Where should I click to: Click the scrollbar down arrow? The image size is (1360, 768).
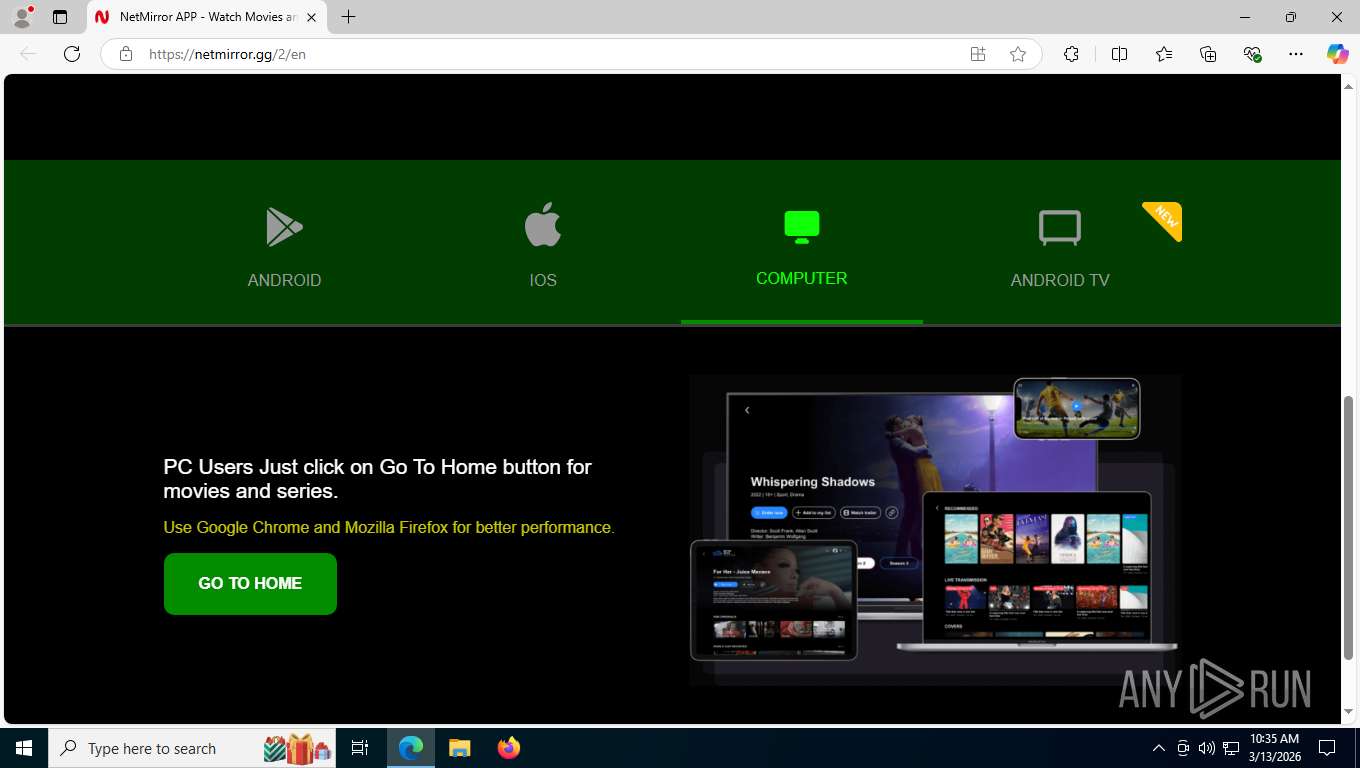(x=1348, y=711)
